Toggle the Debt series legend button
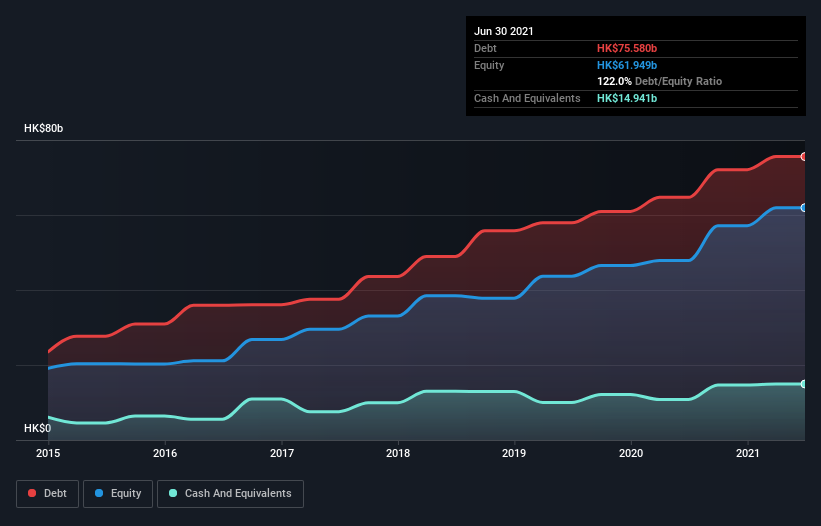This screenshot has width=821, height=526. [x=47, y=494]
